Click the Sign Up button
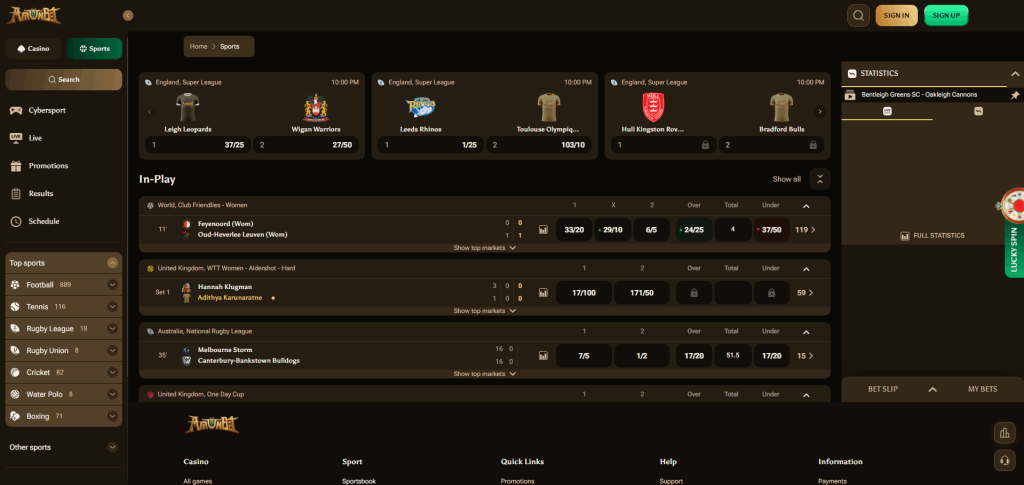Image resolution: width=1024 pixels, height=485 pixels. tap(946, 16)
